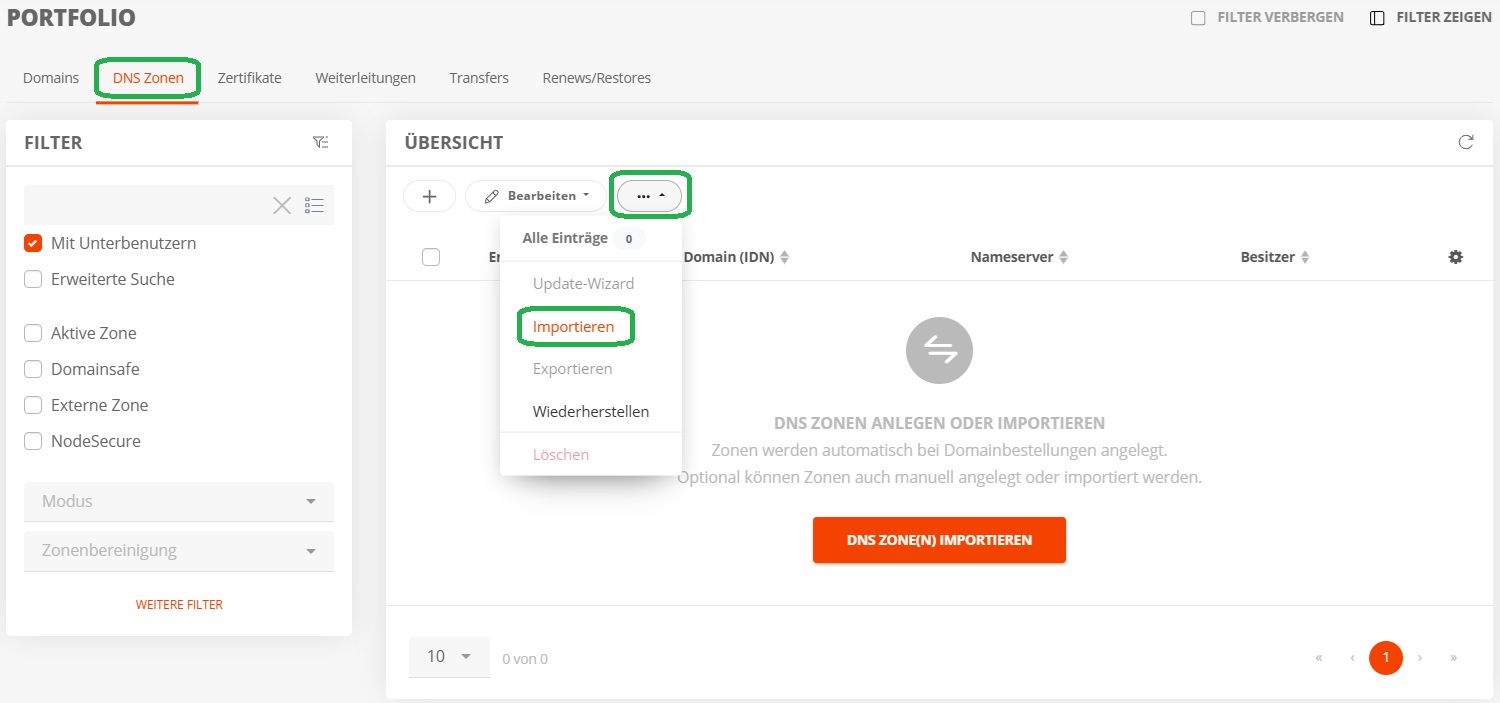Click the Filter Zeigen panel icon
The width and height of the screenshot is (1500, 703).
(1377, 18)
